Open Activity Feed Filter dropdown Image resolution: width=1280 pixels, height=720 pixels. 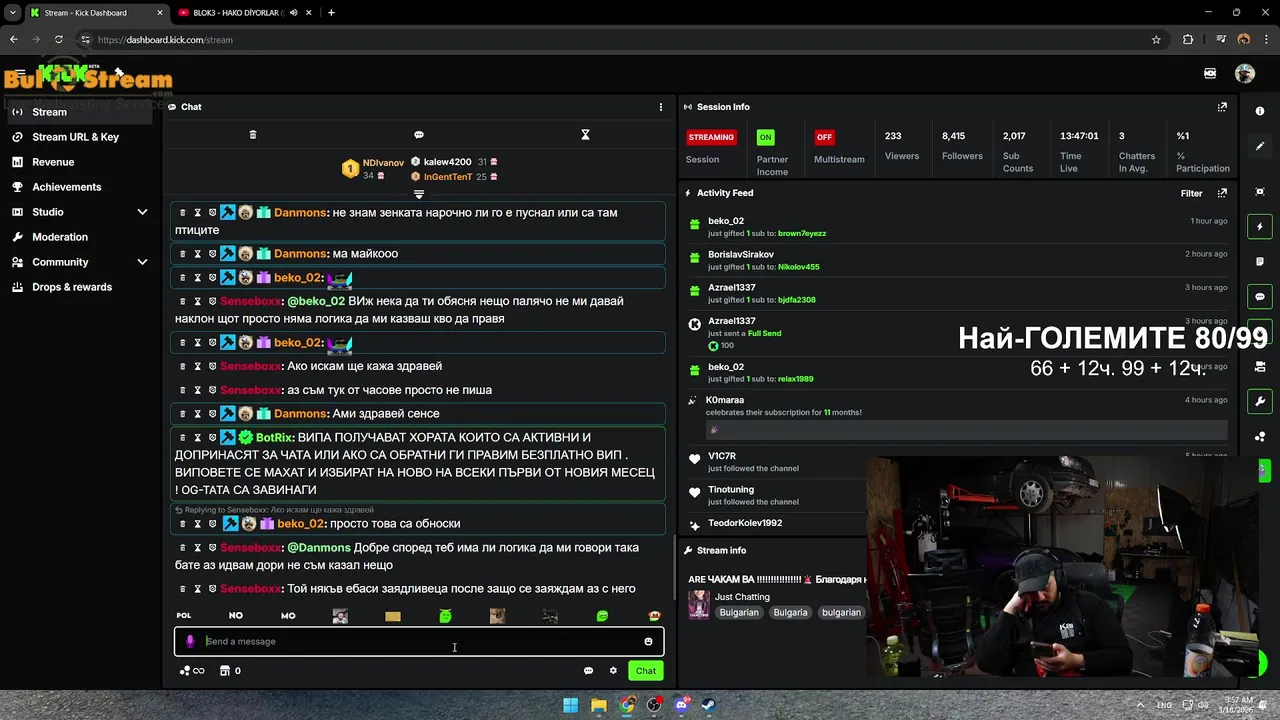[1191, 193]
